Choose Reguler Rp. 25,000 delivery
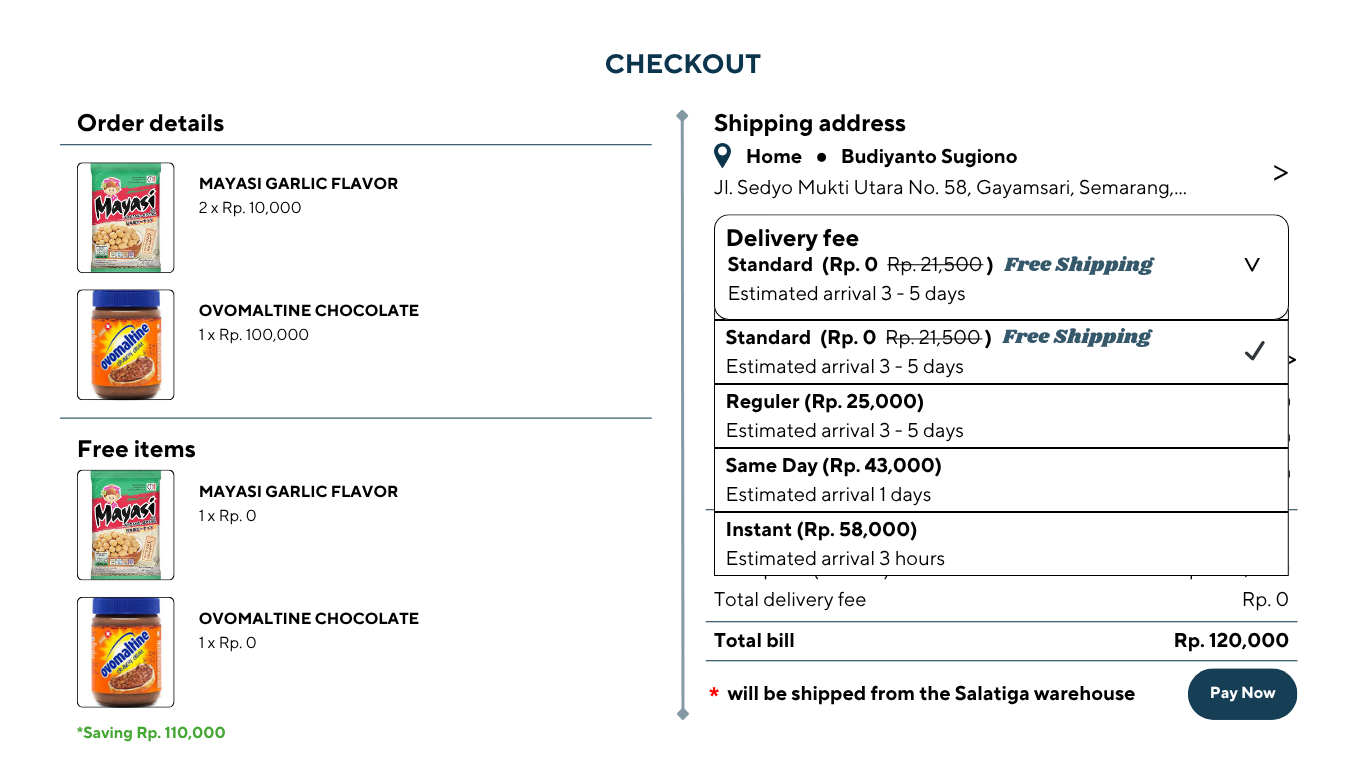 click(1000, 416)
